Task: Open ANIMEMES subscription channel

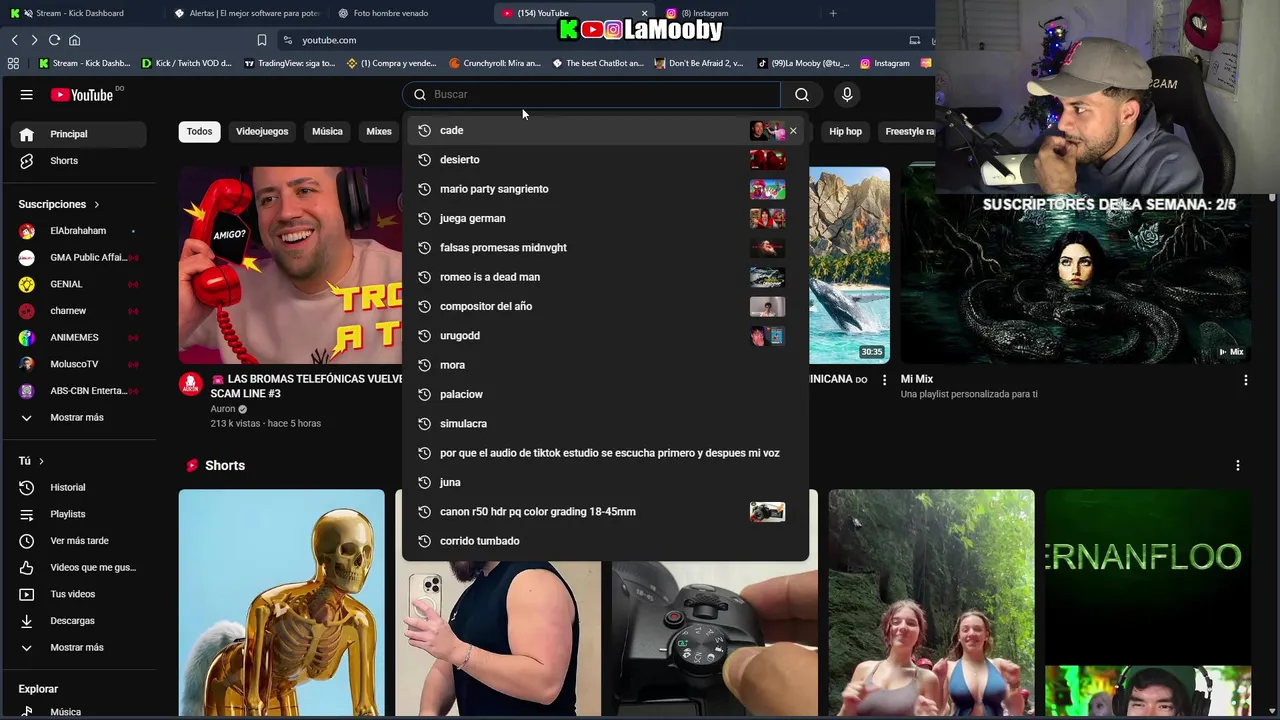Action: [x=80, y=337]
